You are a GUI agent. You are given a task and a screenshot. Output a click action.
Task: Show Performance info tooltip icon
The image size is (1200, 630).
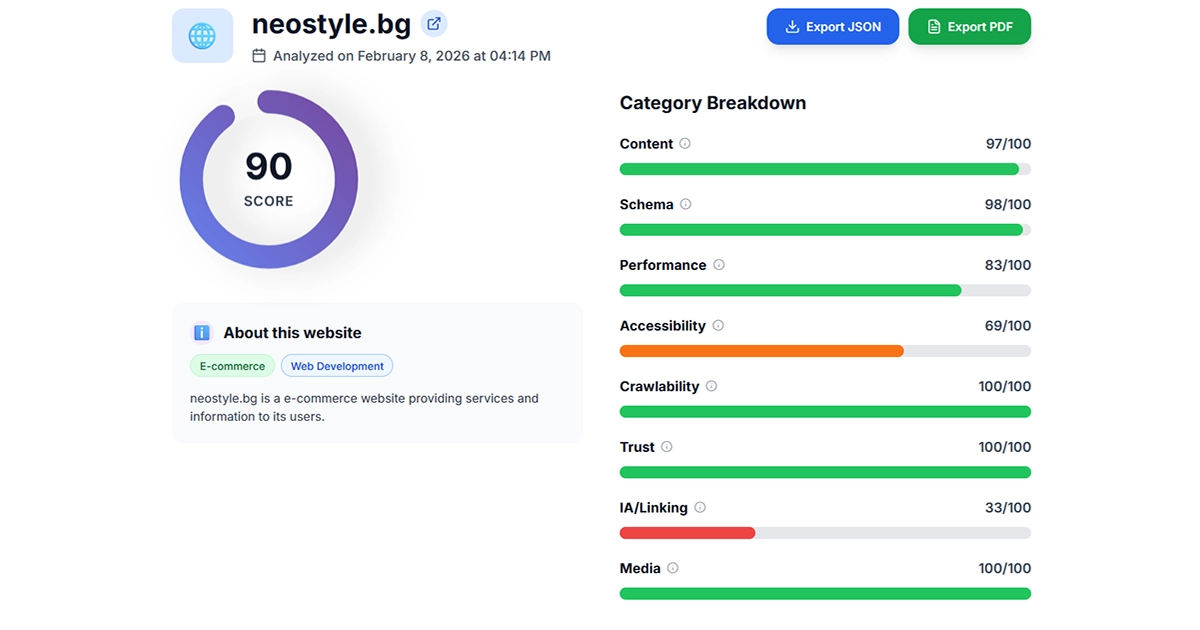coord(719,265)
